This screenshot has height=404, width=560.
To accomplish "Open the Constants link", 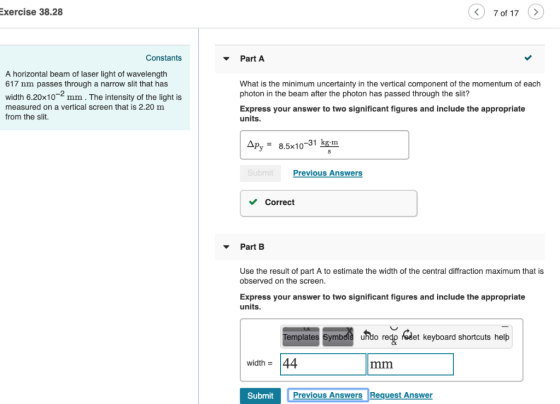I will [x=164, y=58].
